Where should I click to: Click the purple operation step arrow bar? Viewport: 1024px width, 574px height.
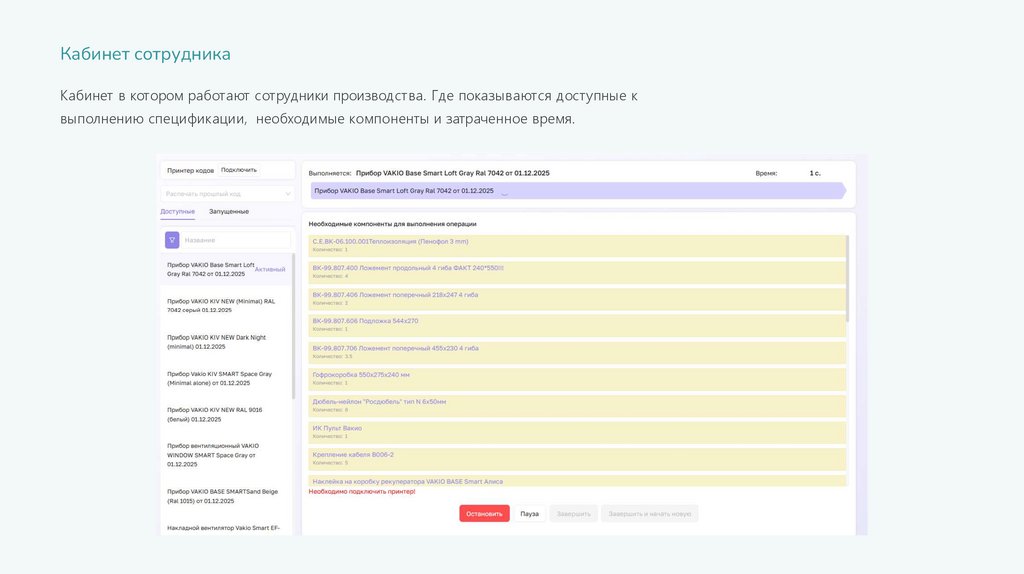[578, 191]
